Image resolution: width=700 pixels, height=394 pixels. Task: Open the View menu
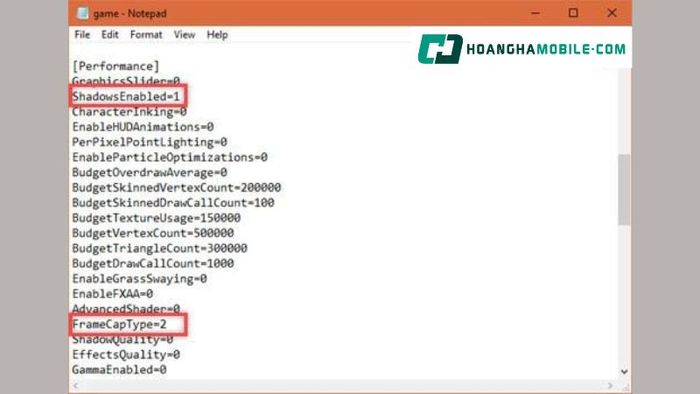184,35
